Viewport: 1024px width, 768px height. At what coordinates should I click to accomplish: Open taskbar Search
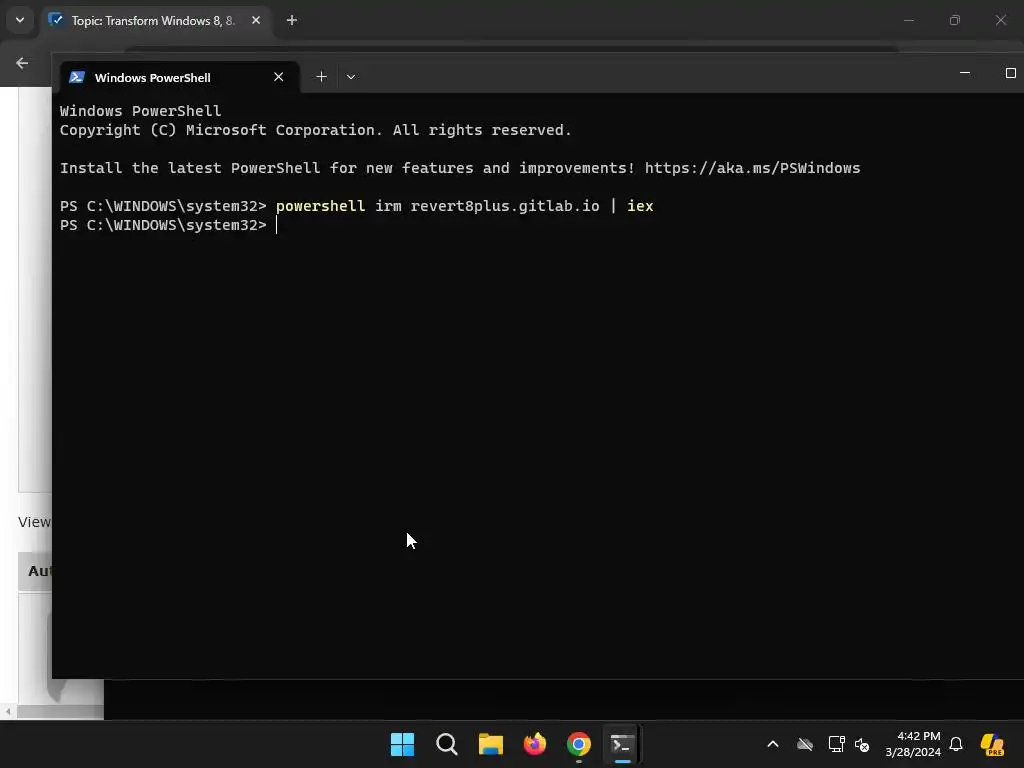click(x=447, y=744)
